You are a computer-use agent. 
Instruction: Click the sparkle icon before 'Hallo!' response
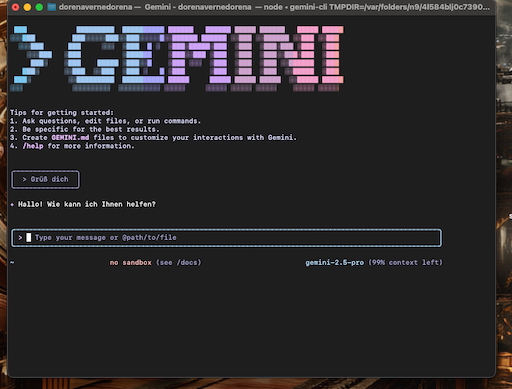(12, 204)
